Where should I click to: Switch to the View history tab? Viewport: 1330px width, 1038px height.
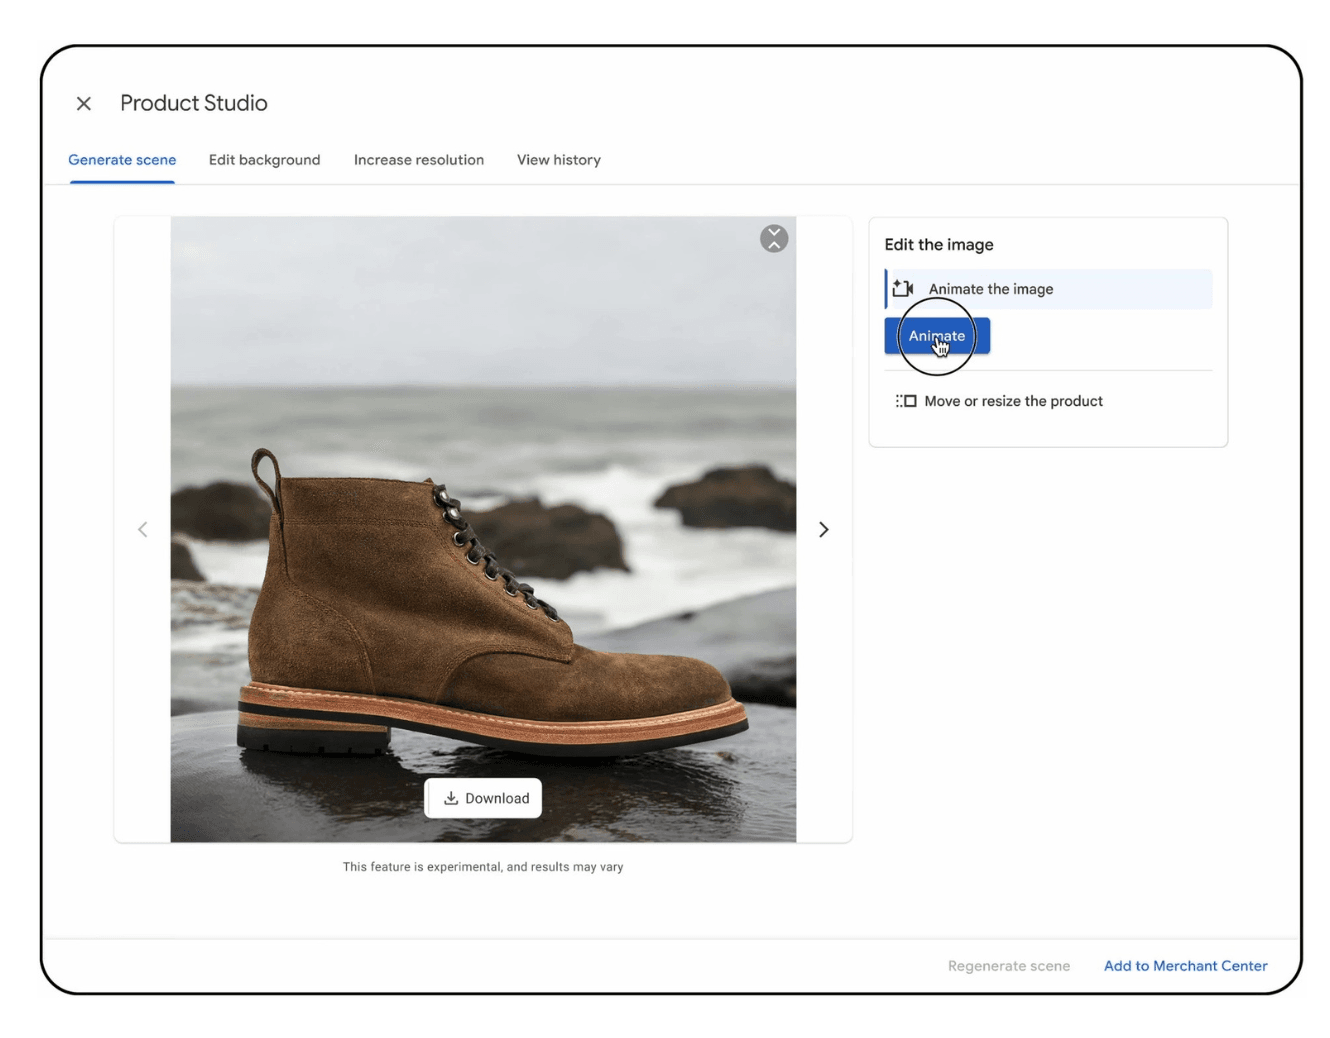(558, 159)
